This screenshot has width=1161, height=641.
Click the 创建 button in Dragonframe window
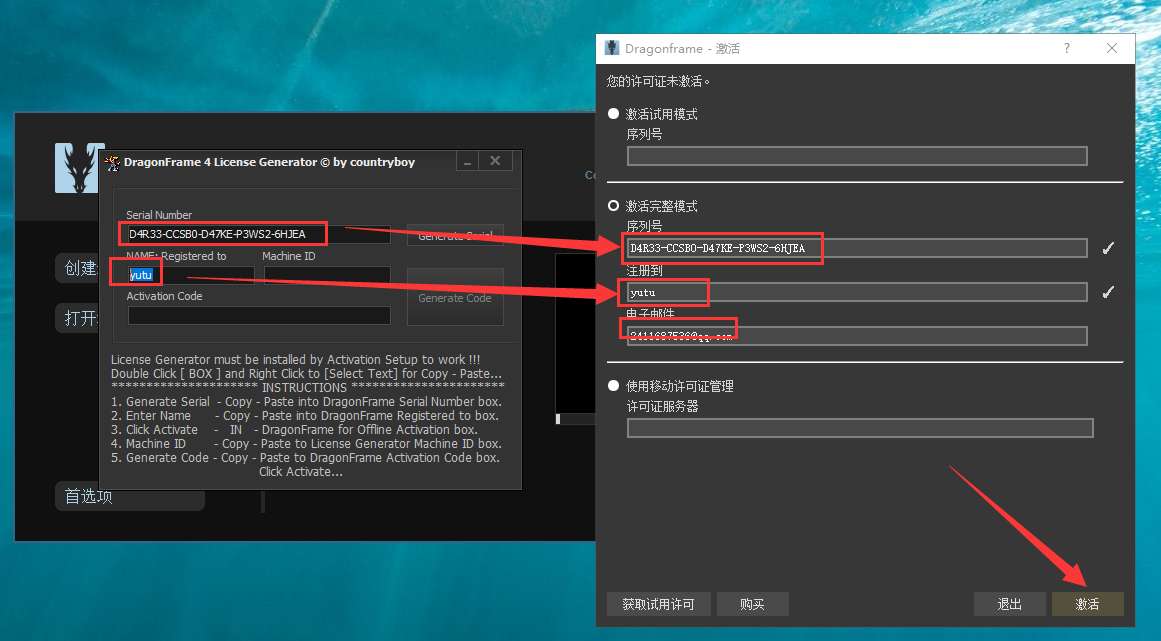click(78, 268)
